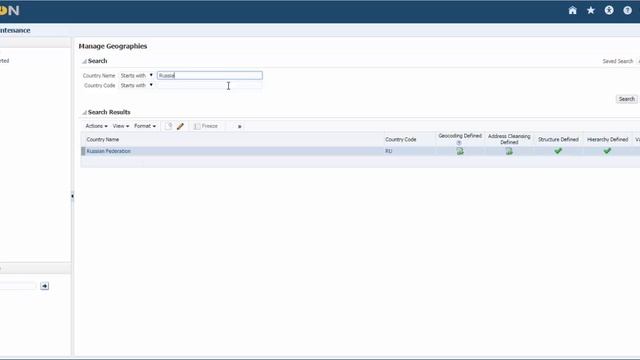Go to the Home page icon
This screenshot has width=640, height=360.
click(x=572, y=11)
